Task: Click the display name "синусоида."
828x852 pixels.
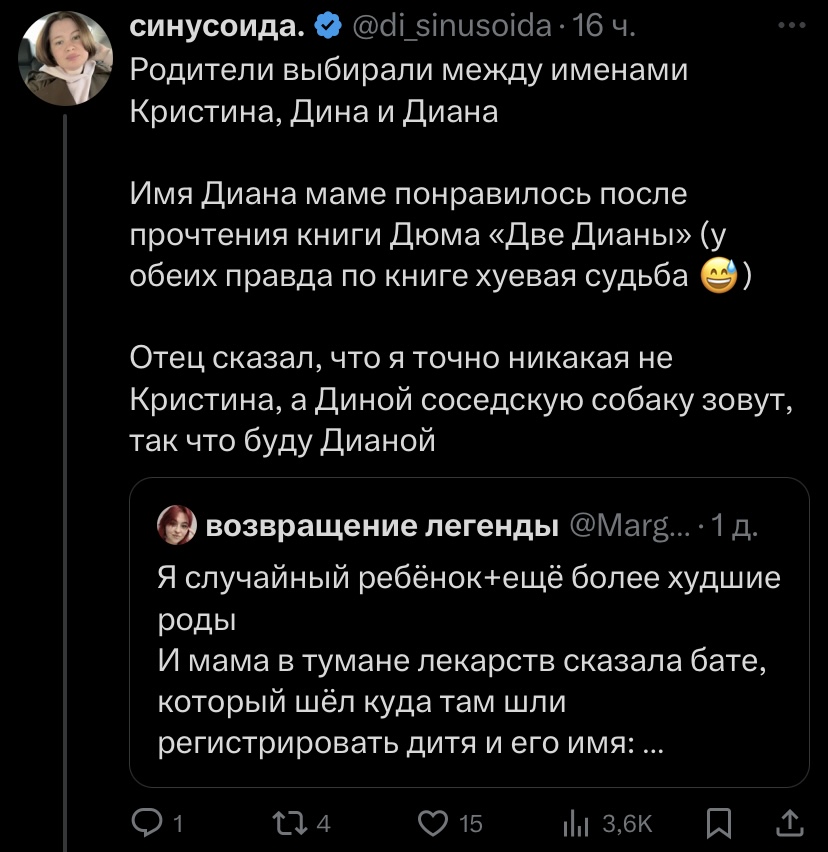Action: click(218, 28)
